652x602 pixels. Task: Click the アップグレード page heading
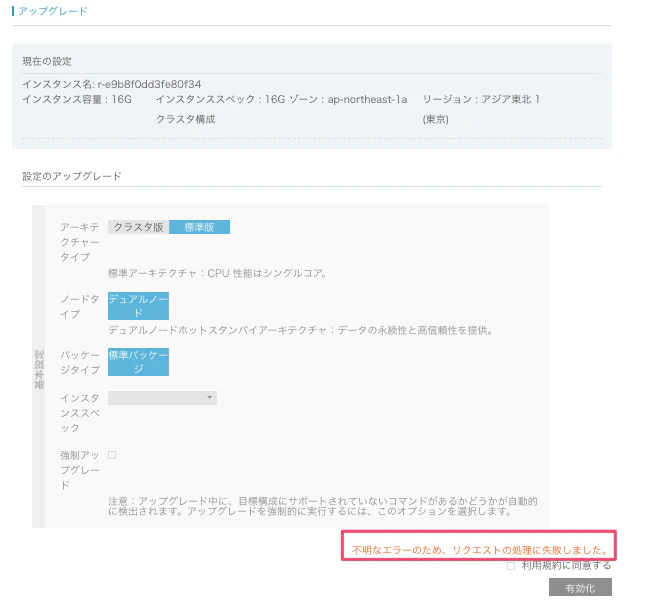click(x=52, y=11)
